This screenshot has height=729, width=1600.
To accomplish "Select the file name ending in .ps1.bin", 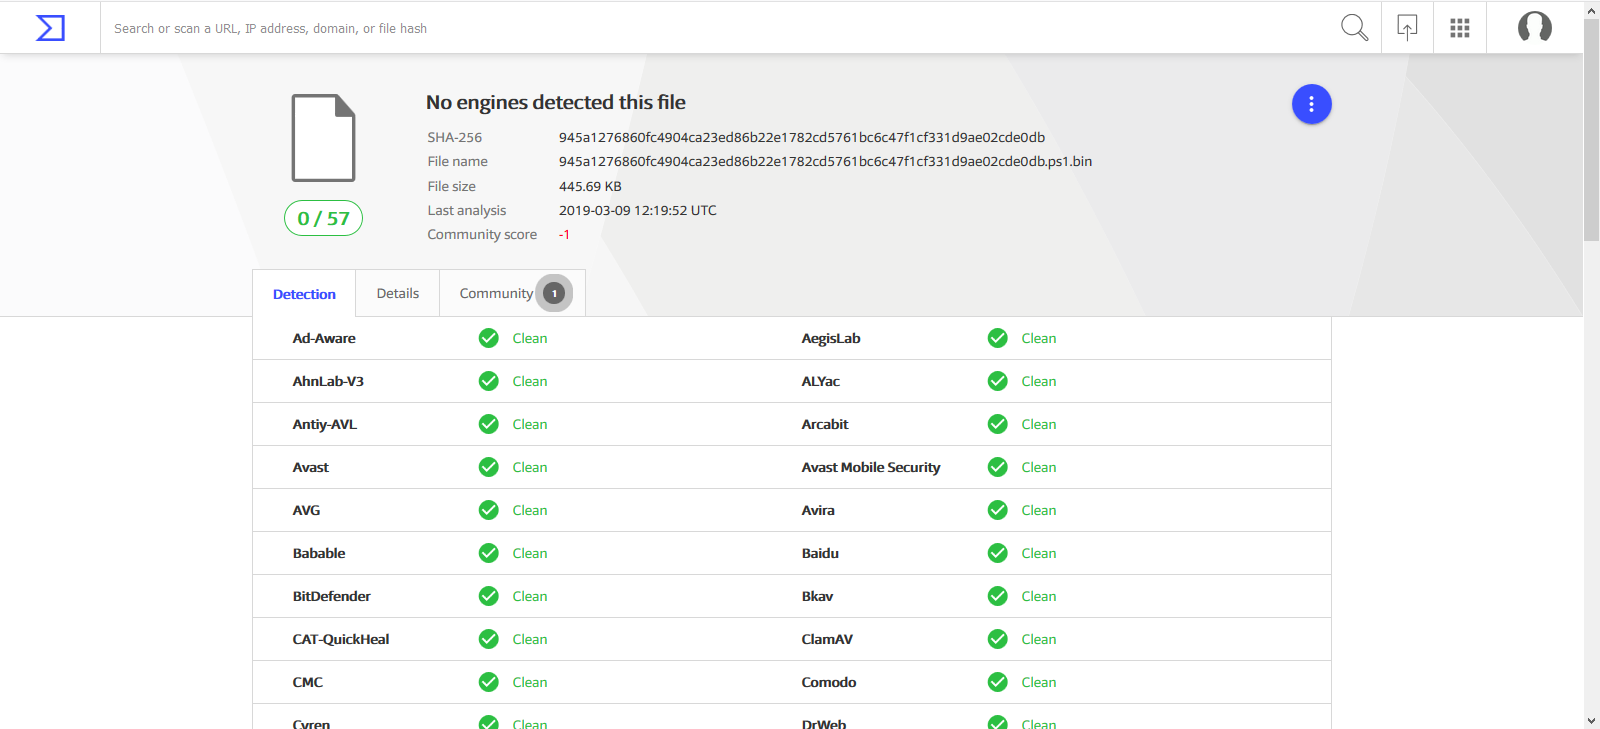I will (x=825, y=161).
